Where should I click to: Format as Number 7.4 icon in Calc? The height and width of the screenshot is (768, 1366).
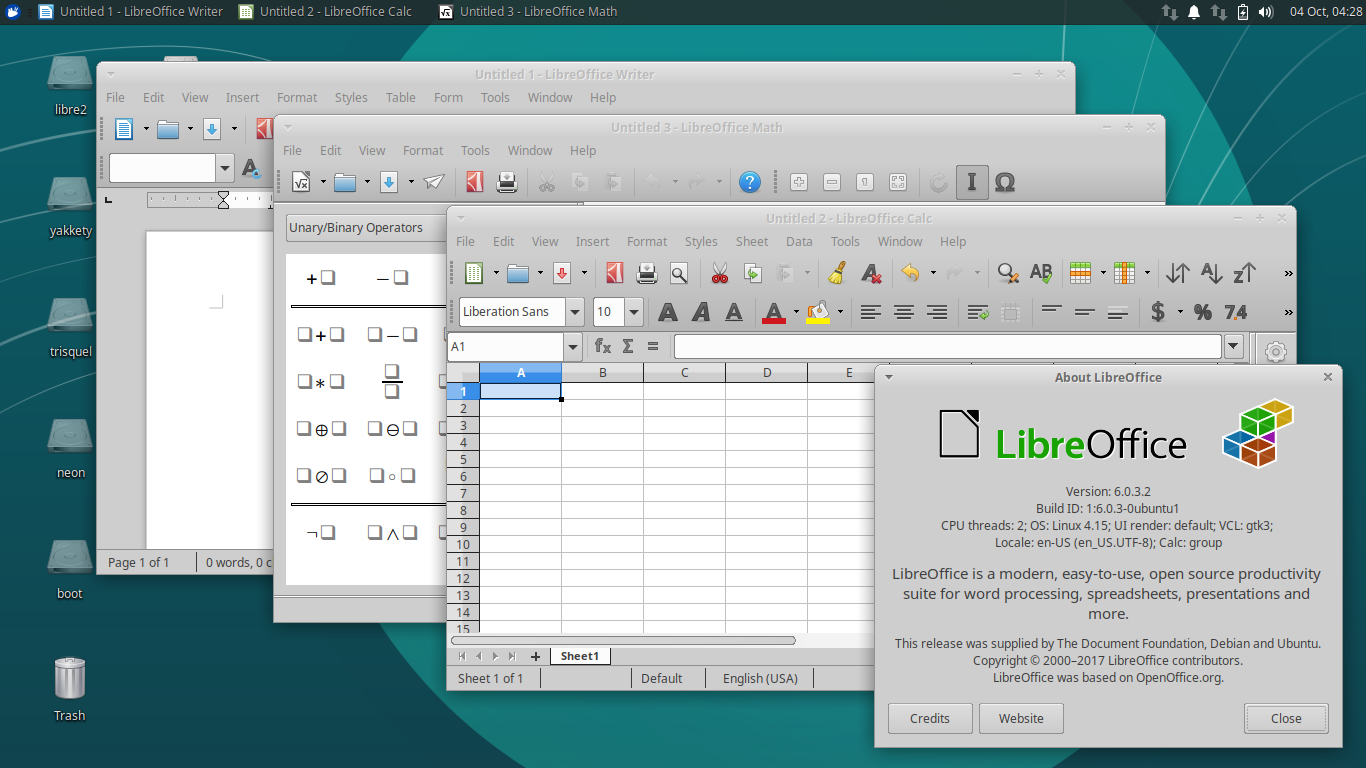point(1236,312)
